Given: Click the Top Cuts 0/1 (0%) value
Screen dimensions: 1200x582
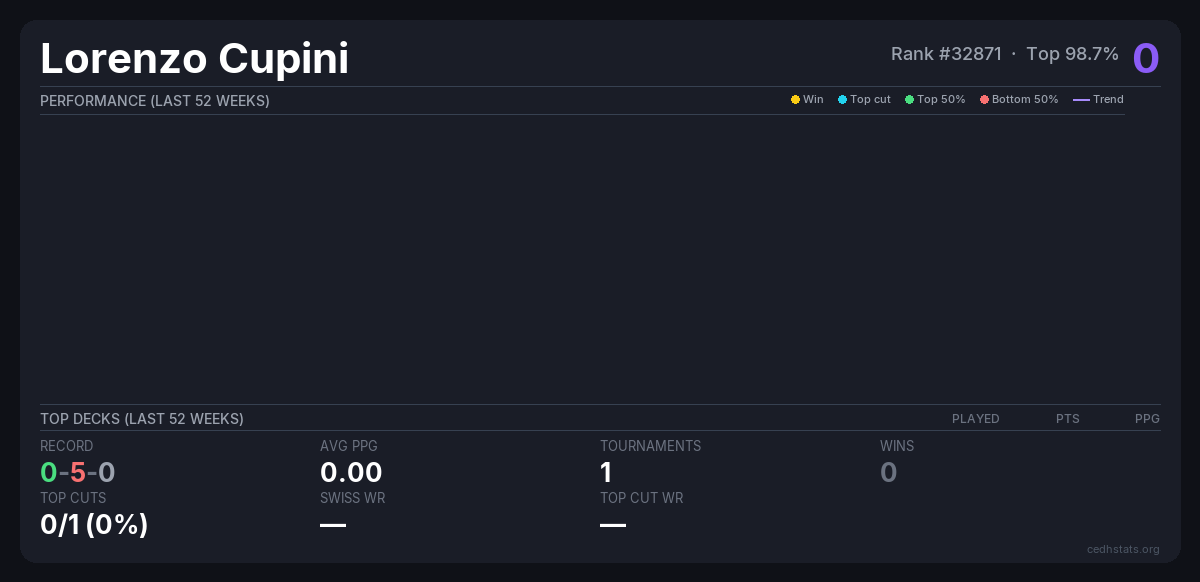Looking at the screenshot, I should [x=94, y=524].
